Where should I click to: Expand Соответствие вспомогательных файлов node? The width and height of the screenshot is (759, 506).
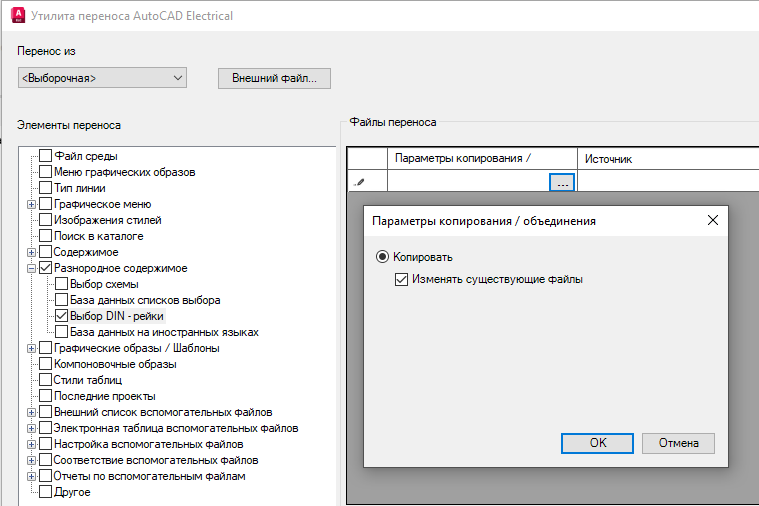tap(31, 460)
